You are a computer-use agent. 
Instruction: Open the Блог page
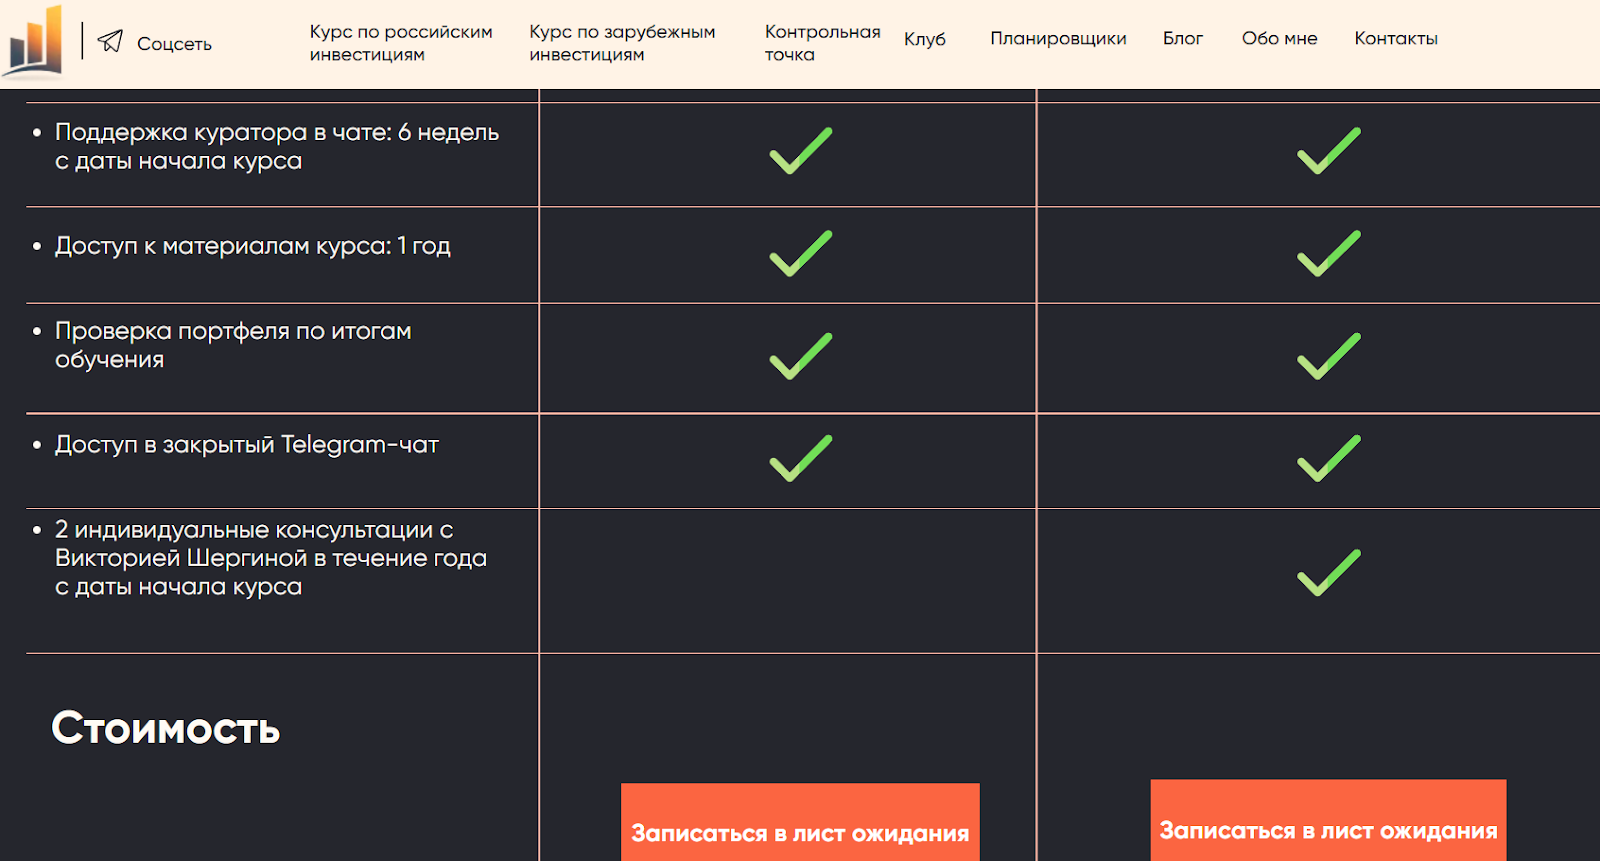[x=1182, y=39]
